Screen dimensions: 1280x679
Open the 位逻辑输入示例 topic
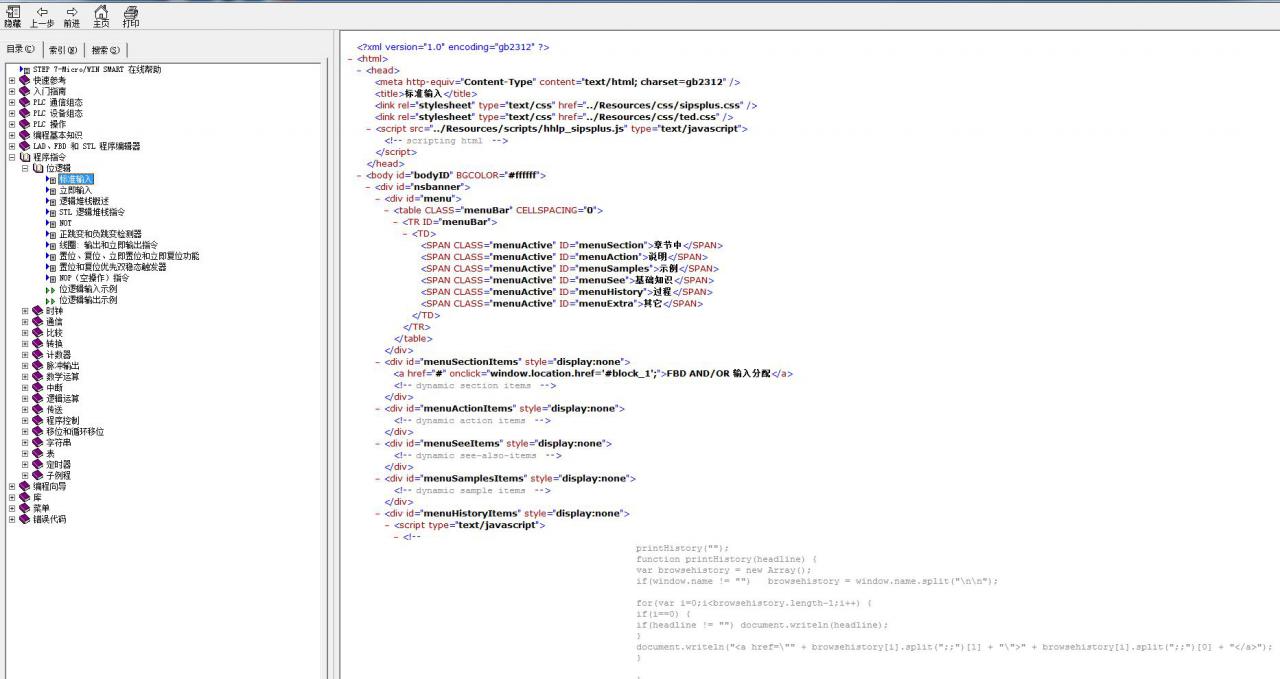87,289
